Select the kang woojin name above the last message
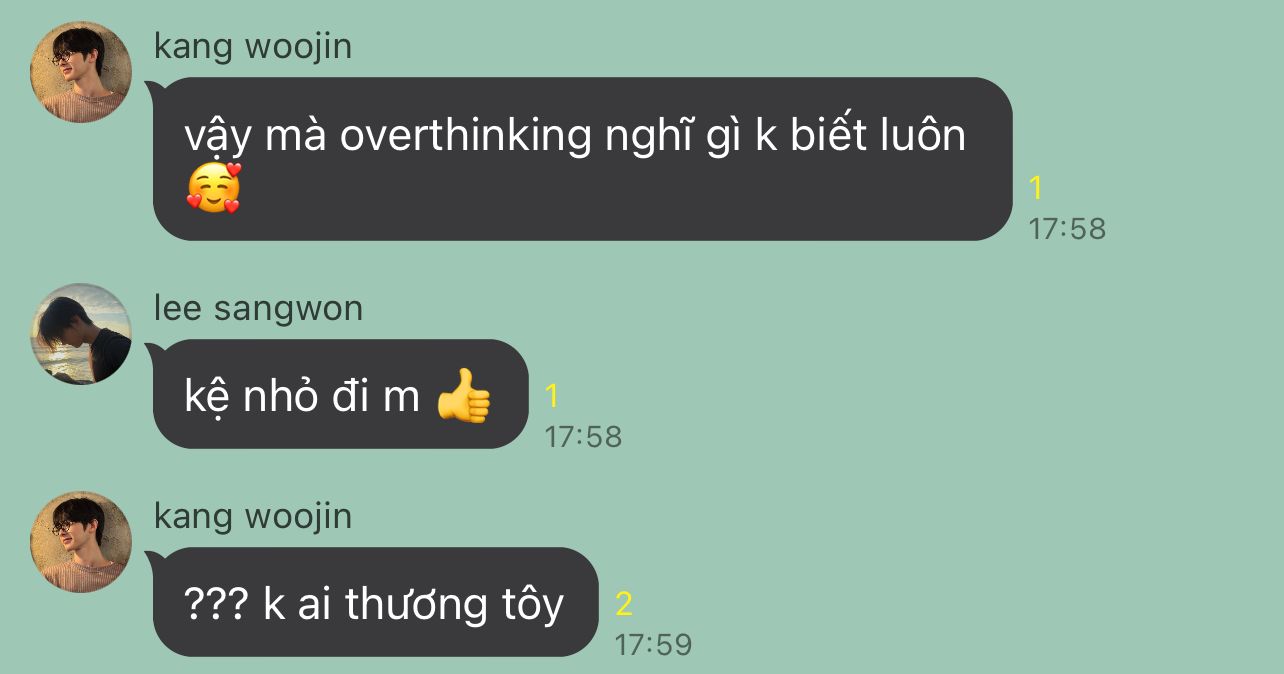This screenshot has height=674, width=1284. point(253,516)
